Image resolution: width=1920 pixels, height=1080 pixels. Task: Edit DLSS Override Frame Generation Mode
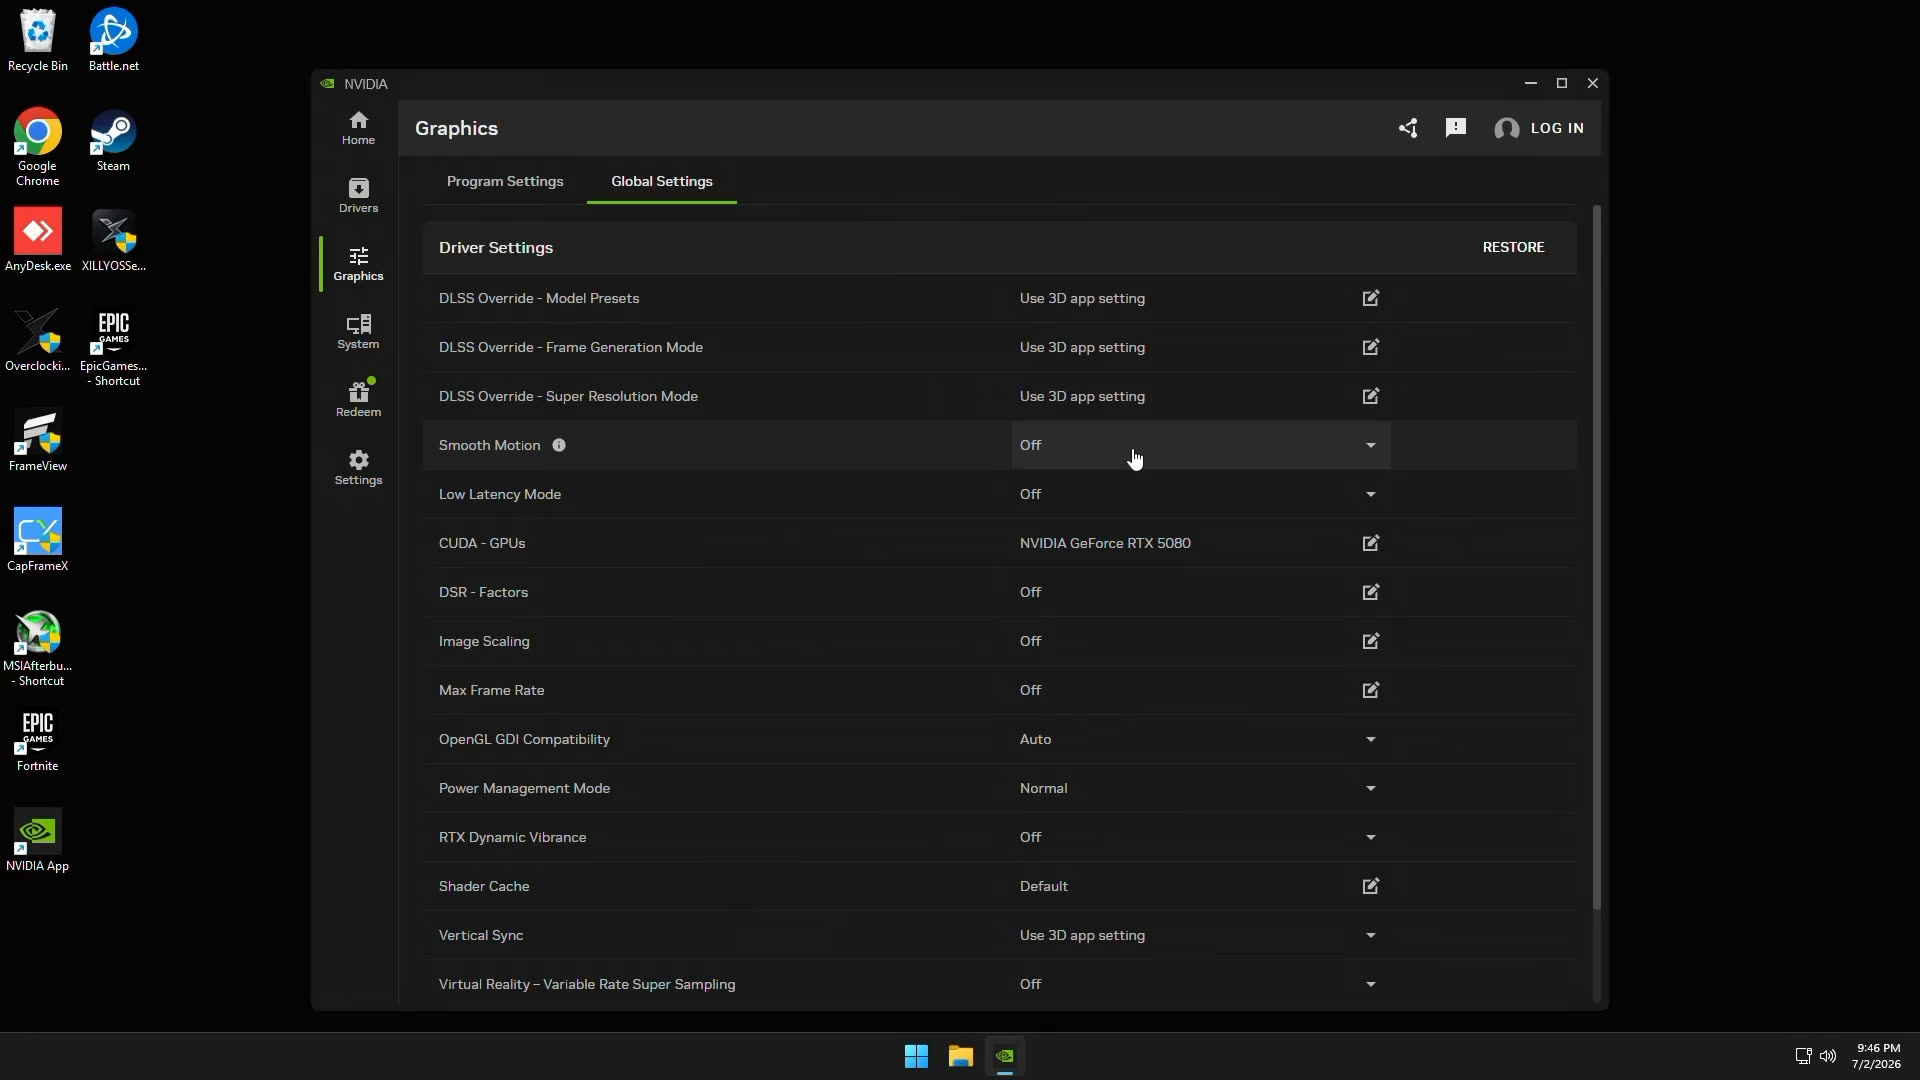tap(1371, 347)
